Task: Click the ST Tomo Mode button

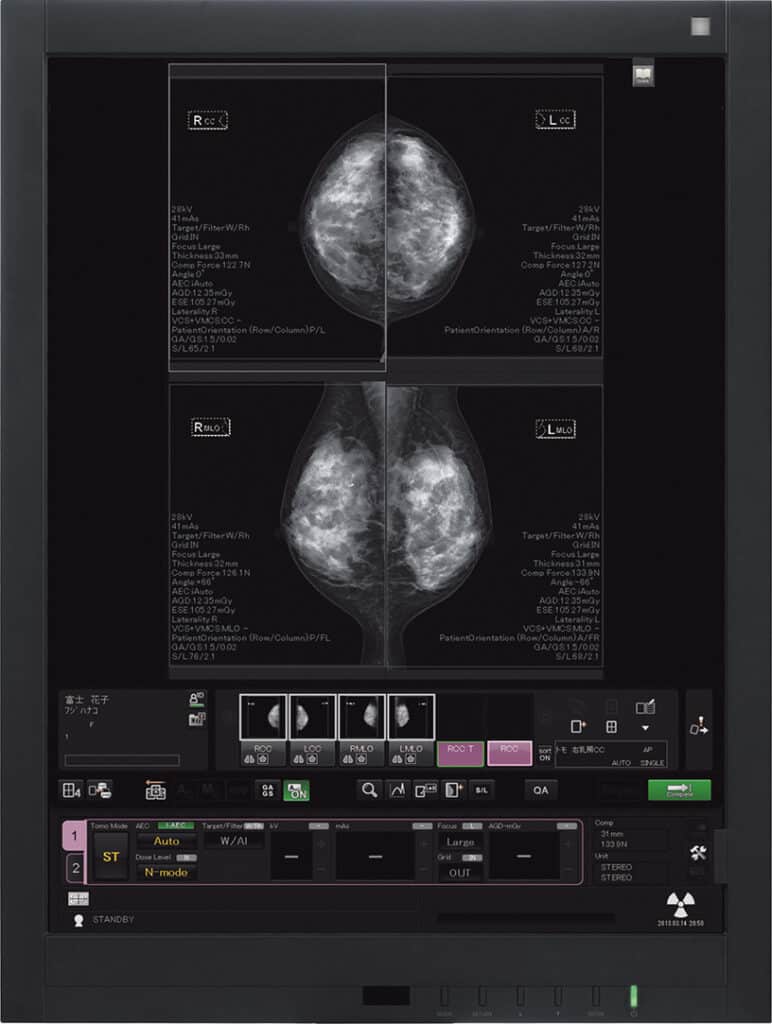Action: tap(110, 856)
